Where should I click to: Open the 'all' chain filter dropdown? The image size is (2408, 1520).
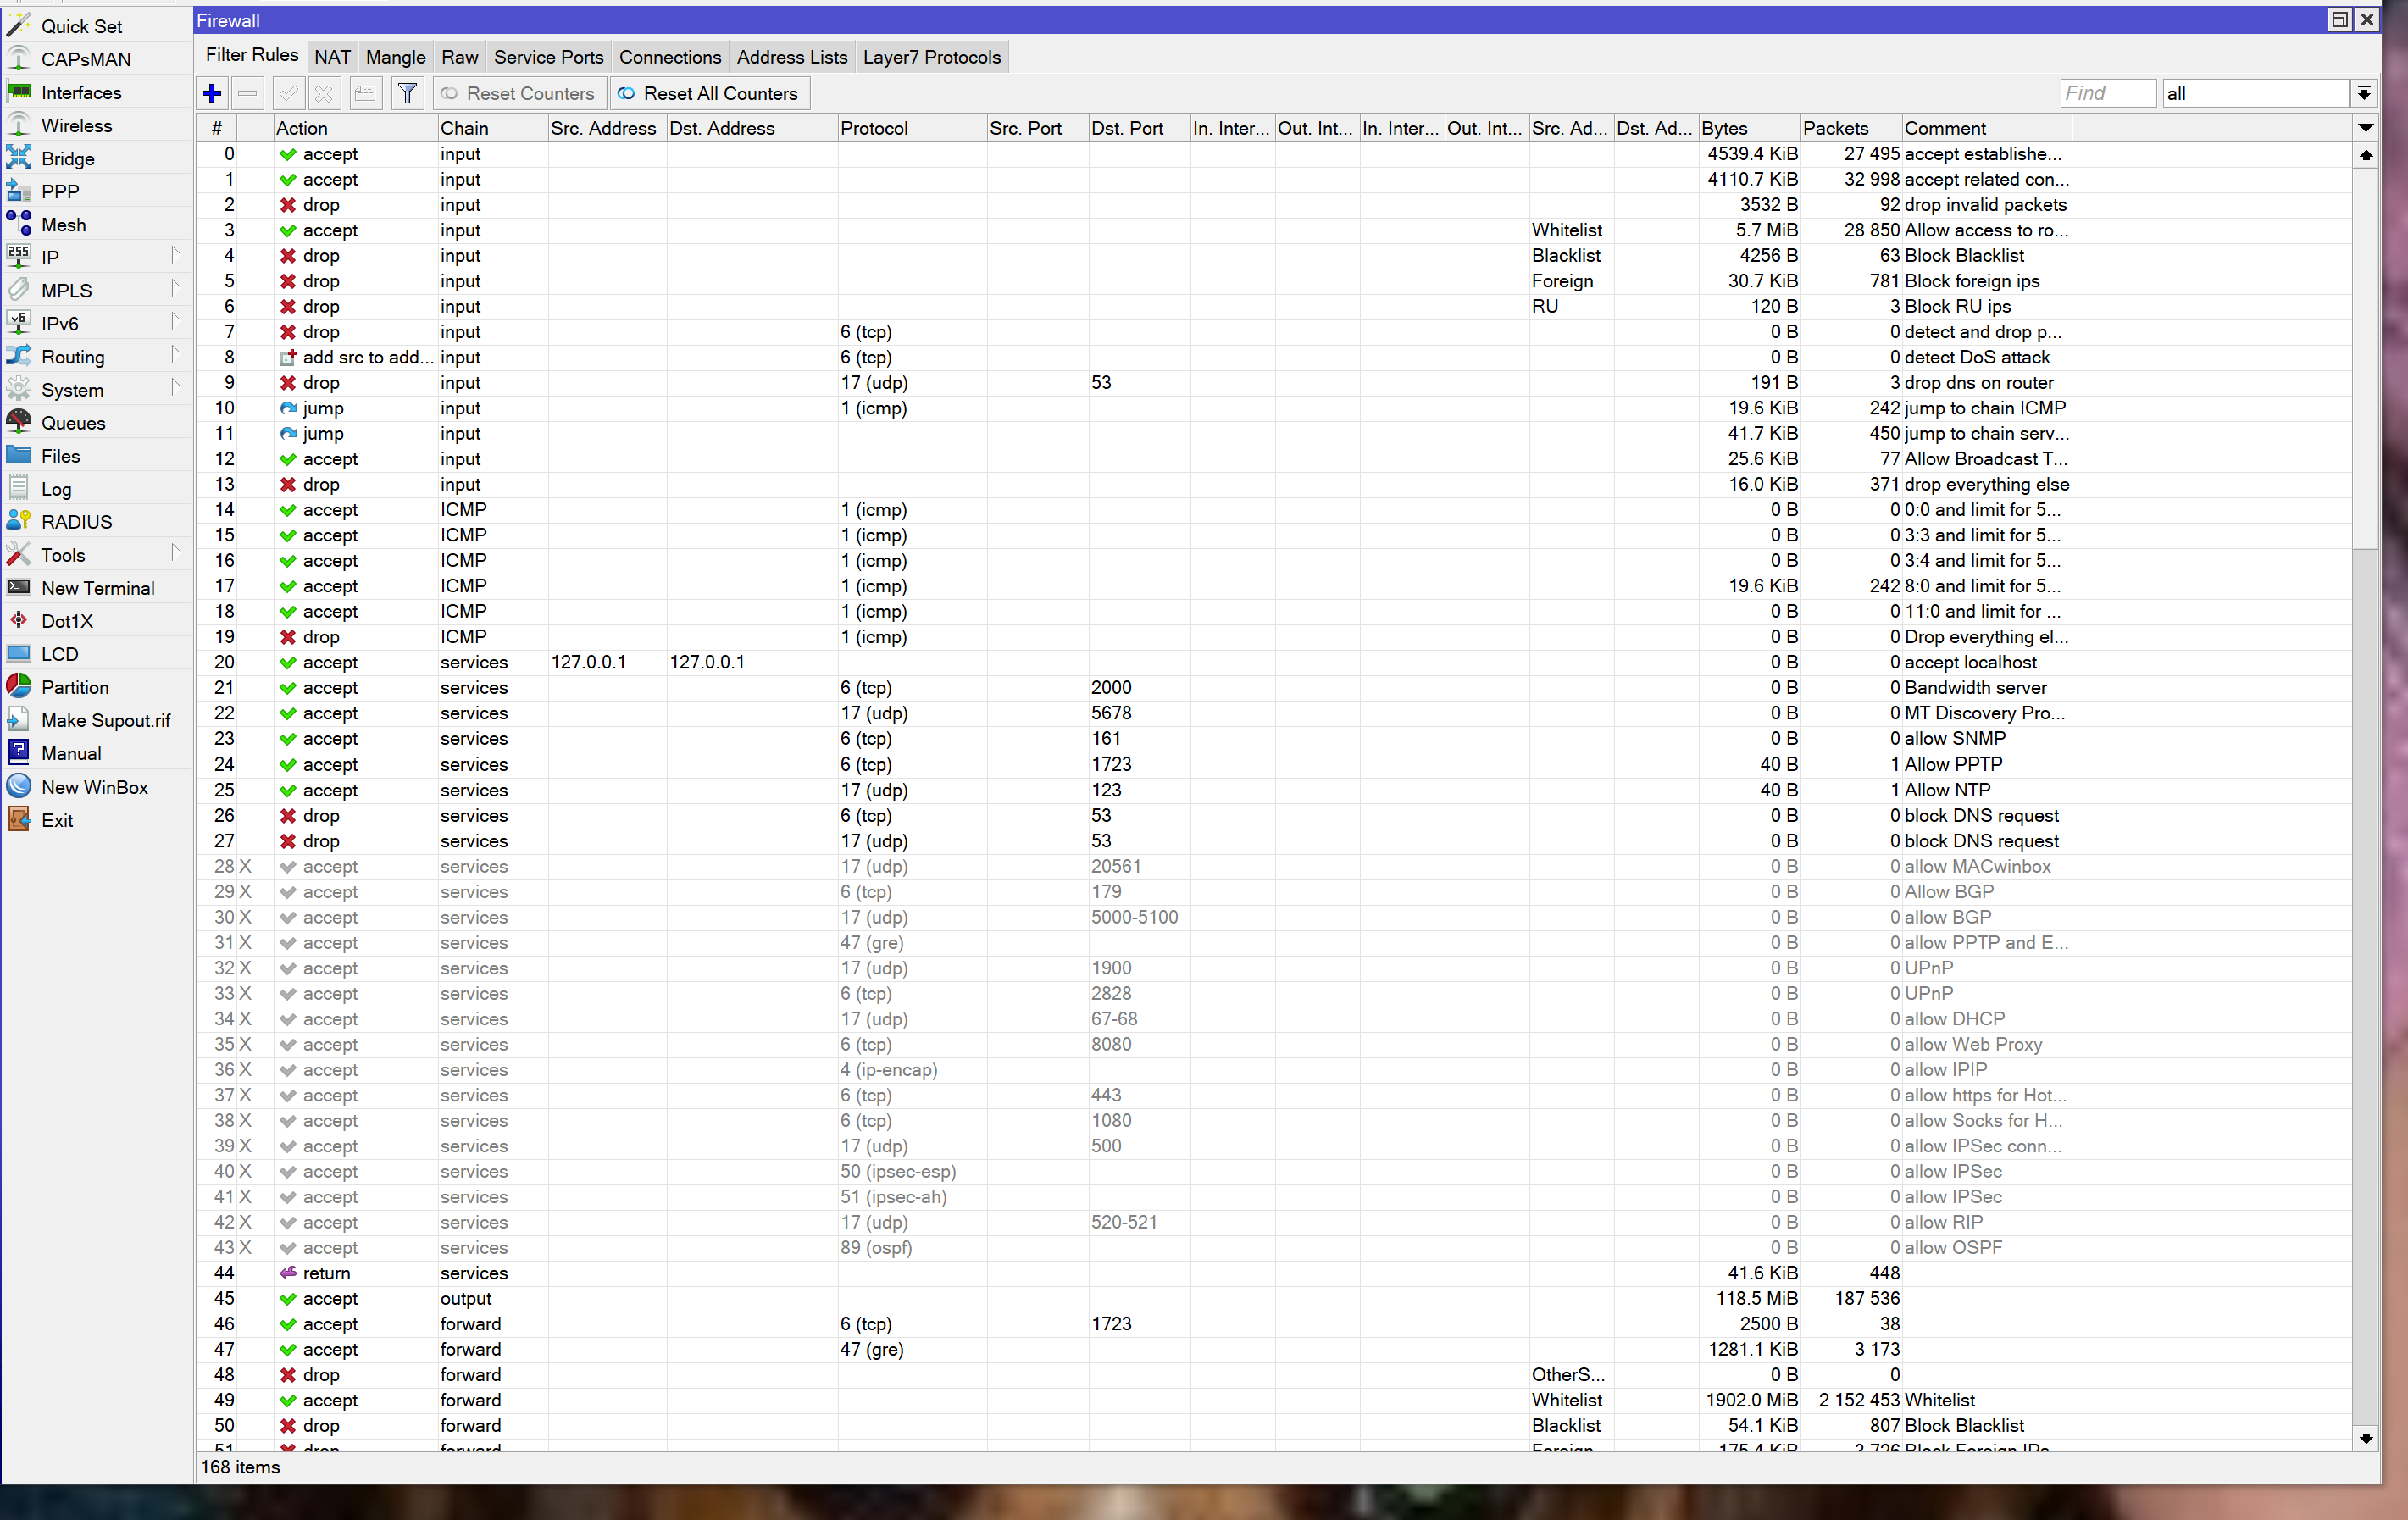2363,93
